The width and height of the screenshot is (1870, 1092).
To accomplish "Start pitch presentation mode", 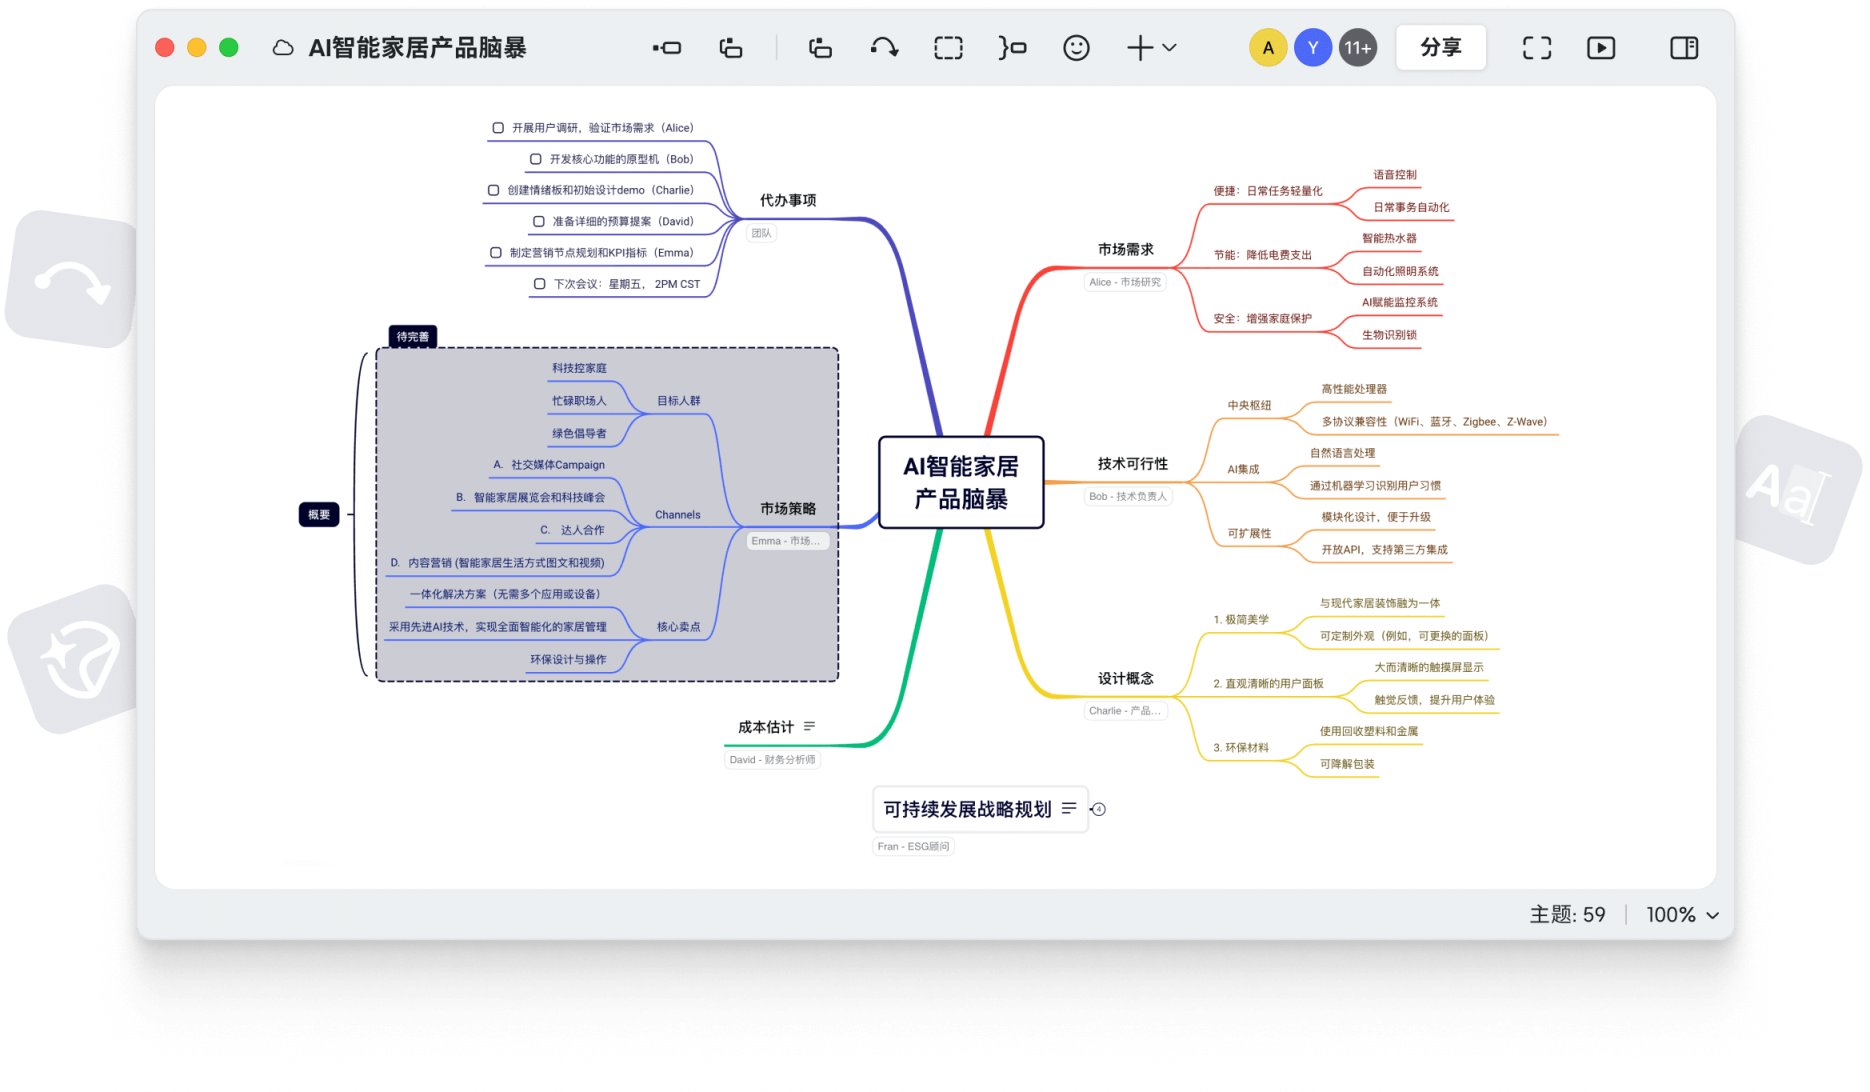I will coord(1601,48).
